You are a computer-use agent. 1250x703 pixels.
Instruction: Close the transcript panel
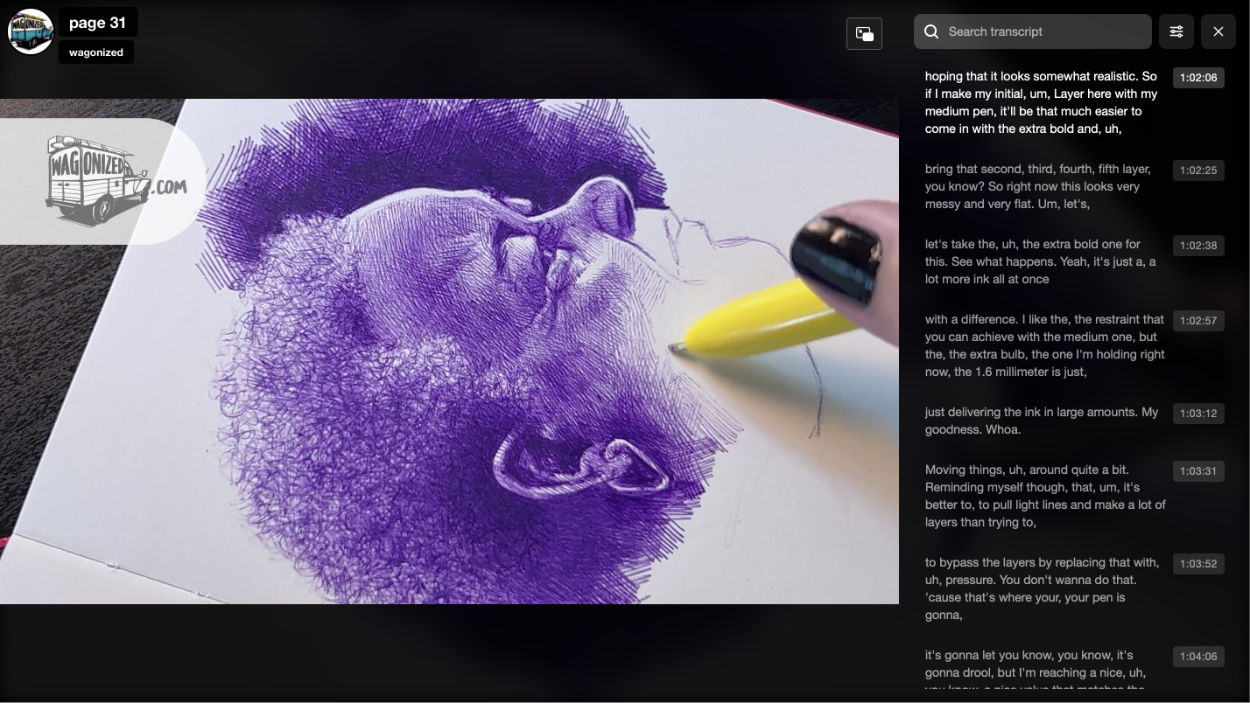click(1218, 32)
